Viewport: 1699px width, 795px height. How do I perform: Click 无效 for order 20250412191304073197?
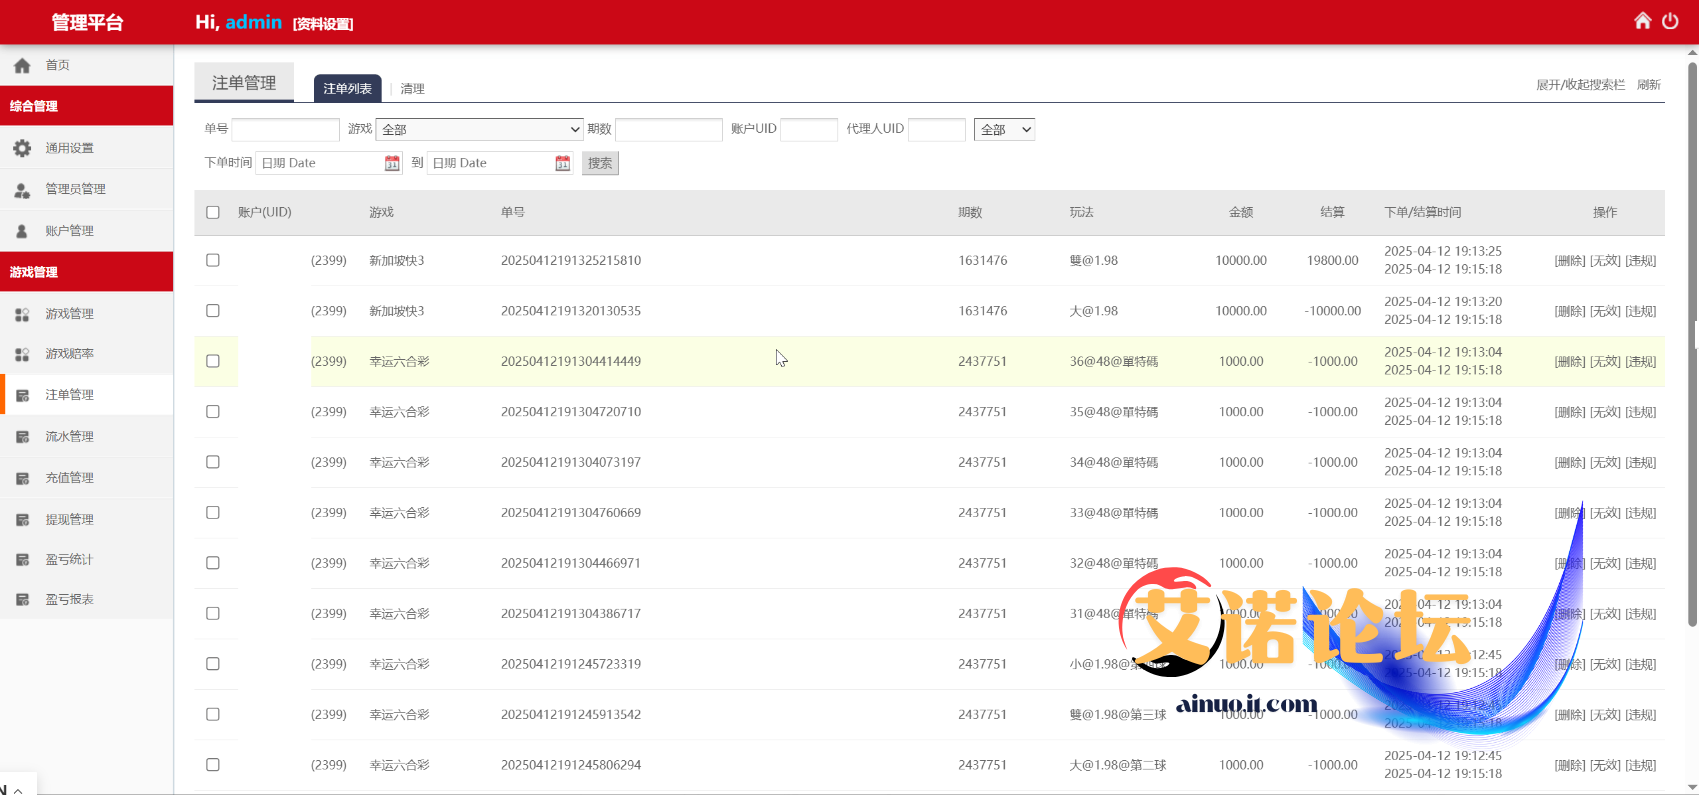[1605, 463]
